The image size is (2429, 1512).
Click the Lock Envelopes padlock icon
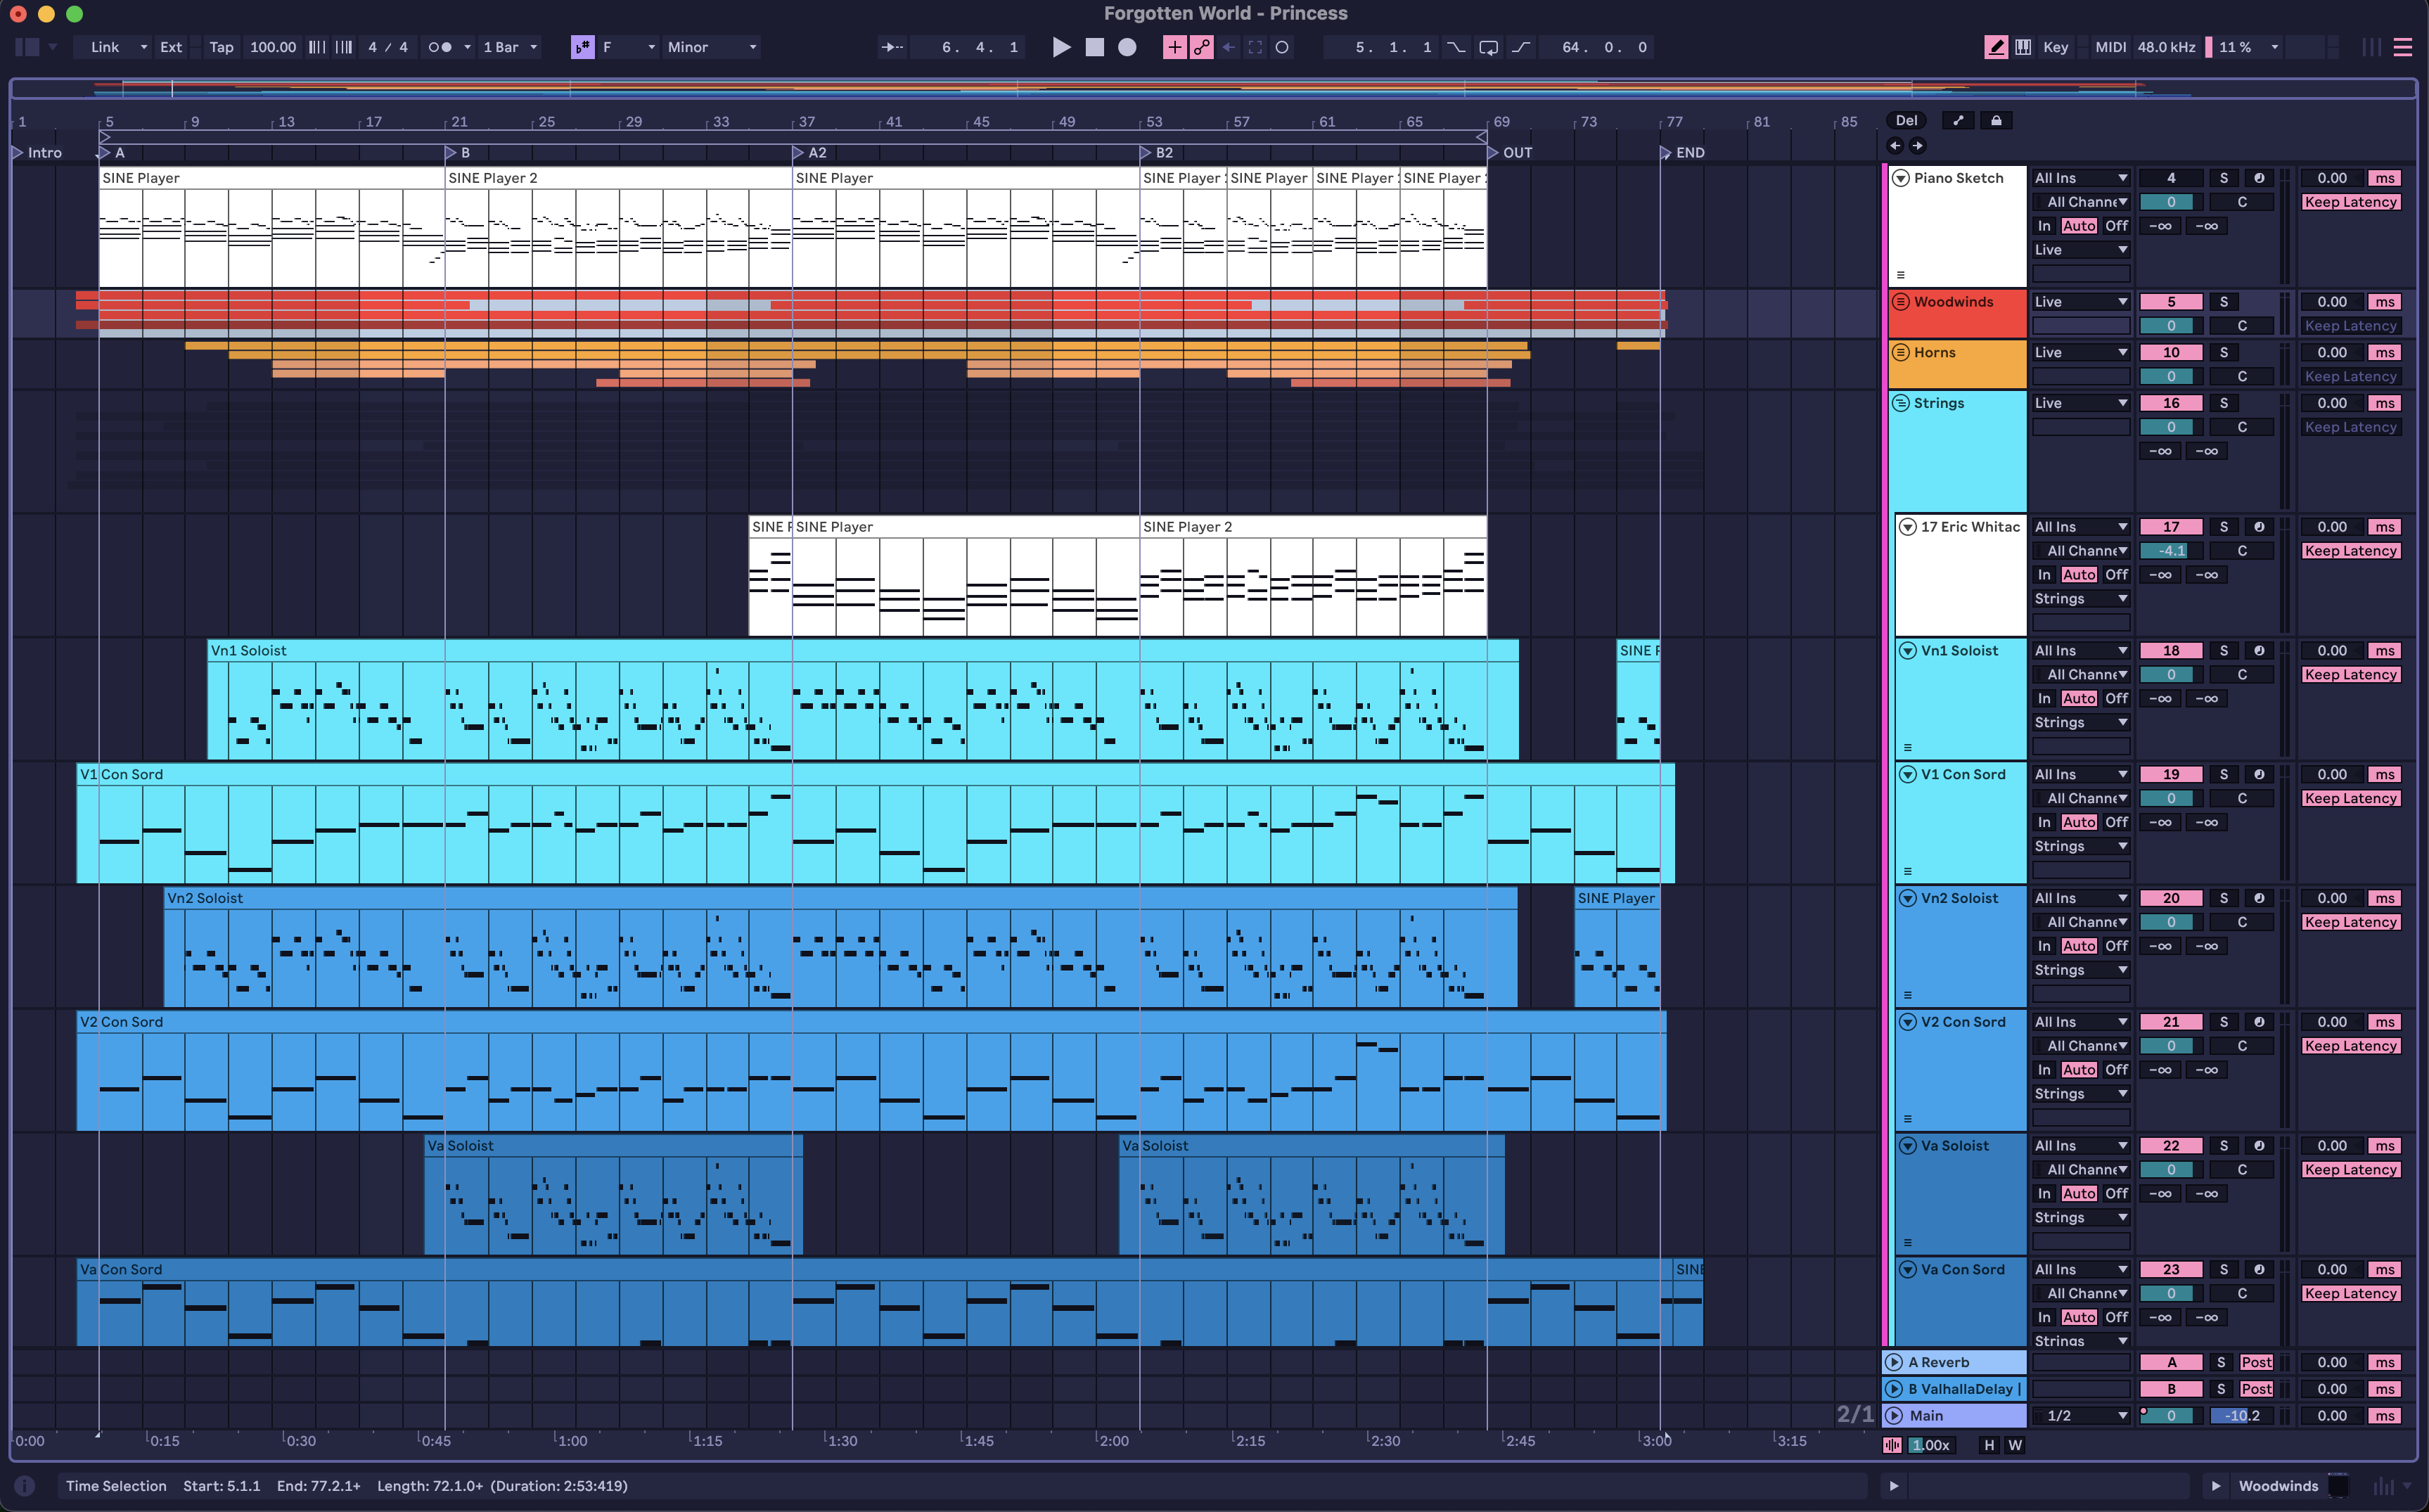click(x=1996, y=121)
